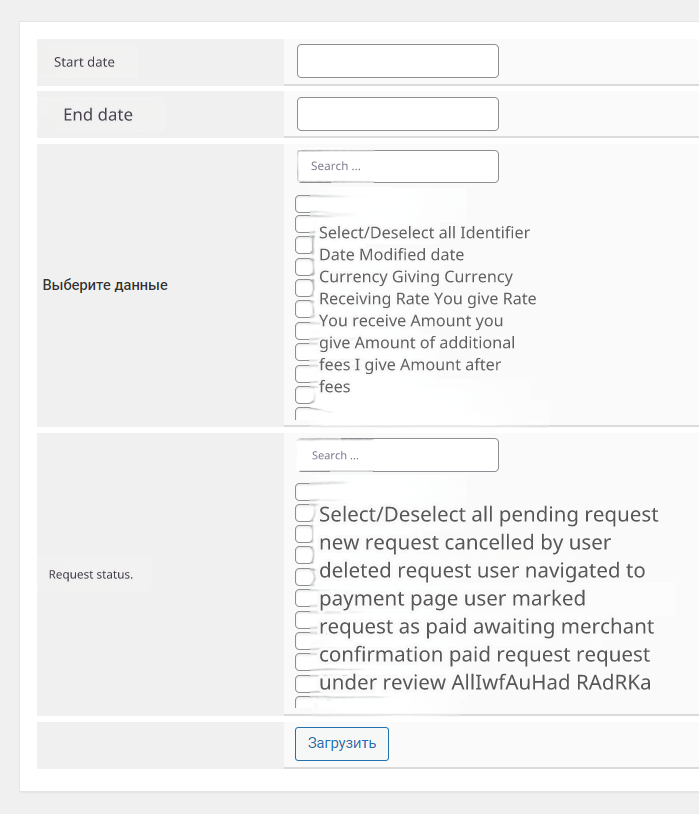
Task: Tick the checkbox beside 'deleted request user navigated to'
Action: [304, 577]
